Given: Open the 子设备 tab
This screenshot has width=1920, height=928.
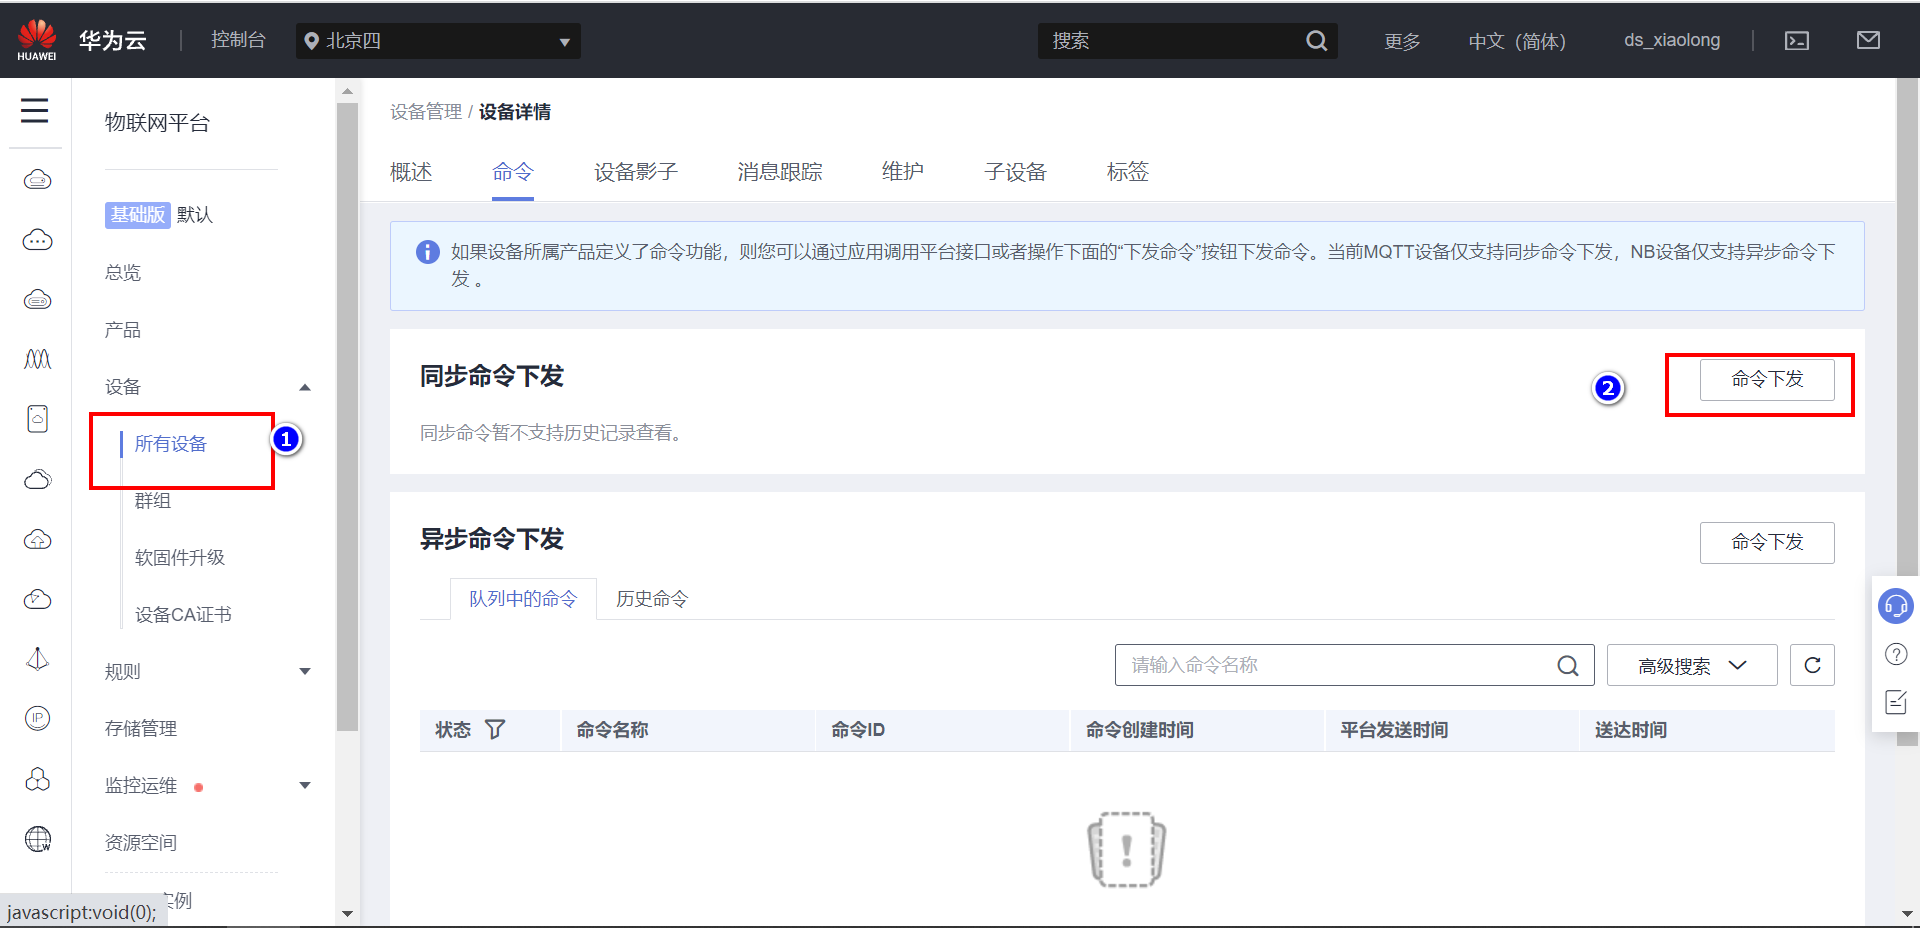Looking at the screenshot, I should [1015, 172].
